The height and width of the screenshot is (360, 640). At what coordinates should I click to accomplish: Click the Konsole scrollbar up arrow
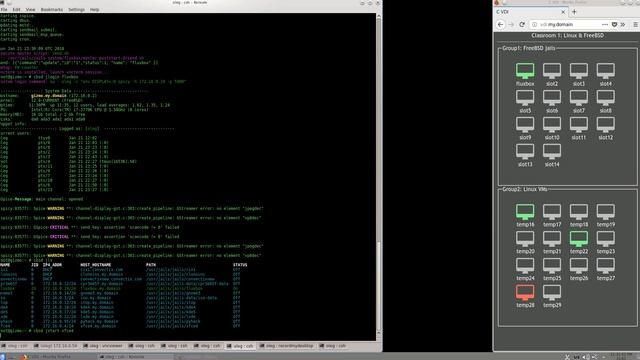click(379, 16)
